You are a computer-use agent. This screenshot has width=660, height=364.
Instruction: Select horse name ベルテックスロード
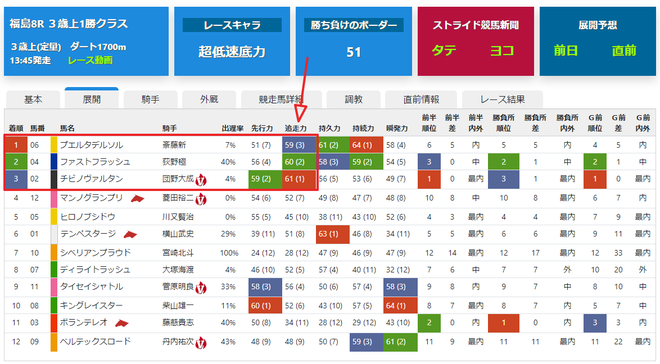(x=95, y=341)
